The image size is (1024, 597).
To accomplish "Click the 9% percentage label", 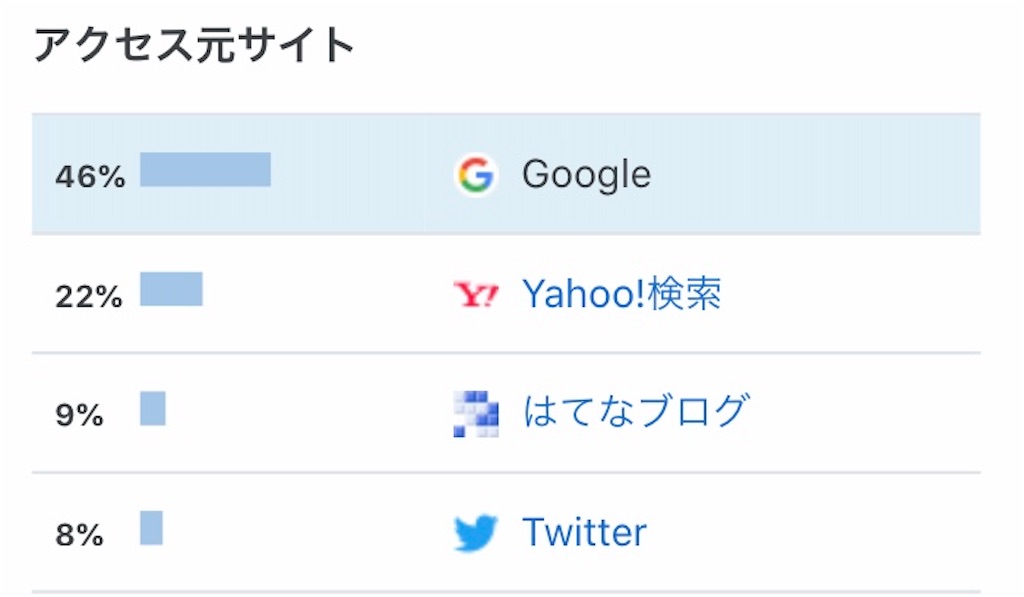I will 79,415.
